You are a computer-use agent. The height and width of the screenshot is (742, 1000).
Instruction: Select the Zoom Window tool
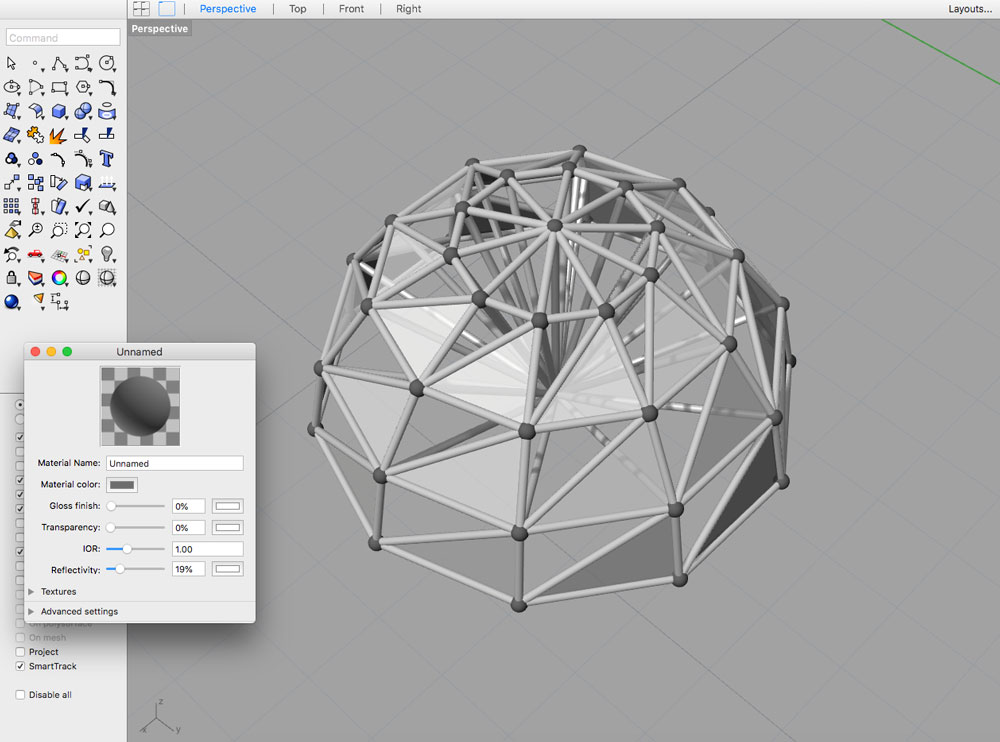(59, 230)
